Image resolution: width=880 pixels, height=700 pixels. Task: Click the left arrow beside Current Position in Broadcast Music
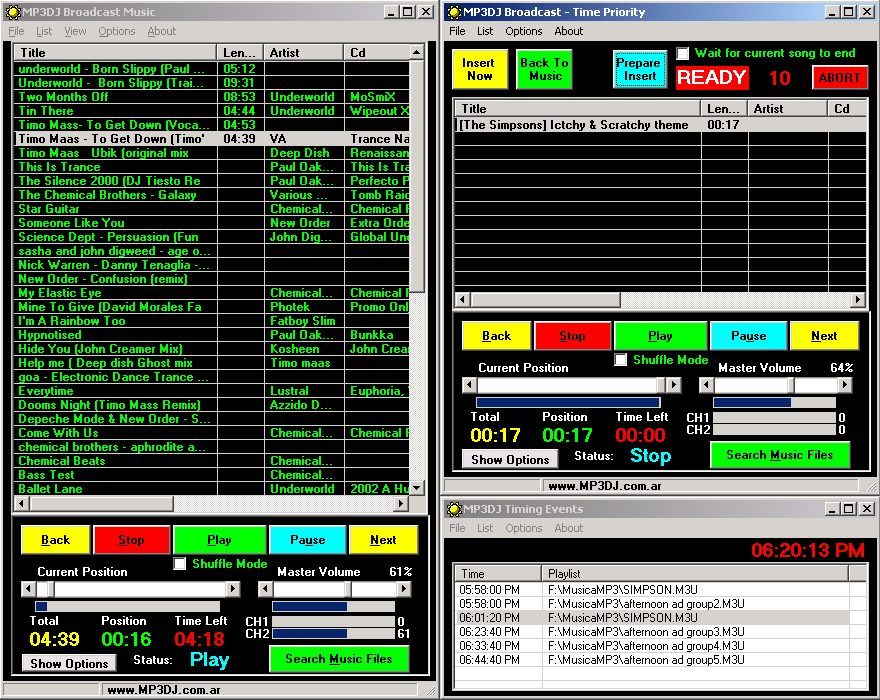30,588
